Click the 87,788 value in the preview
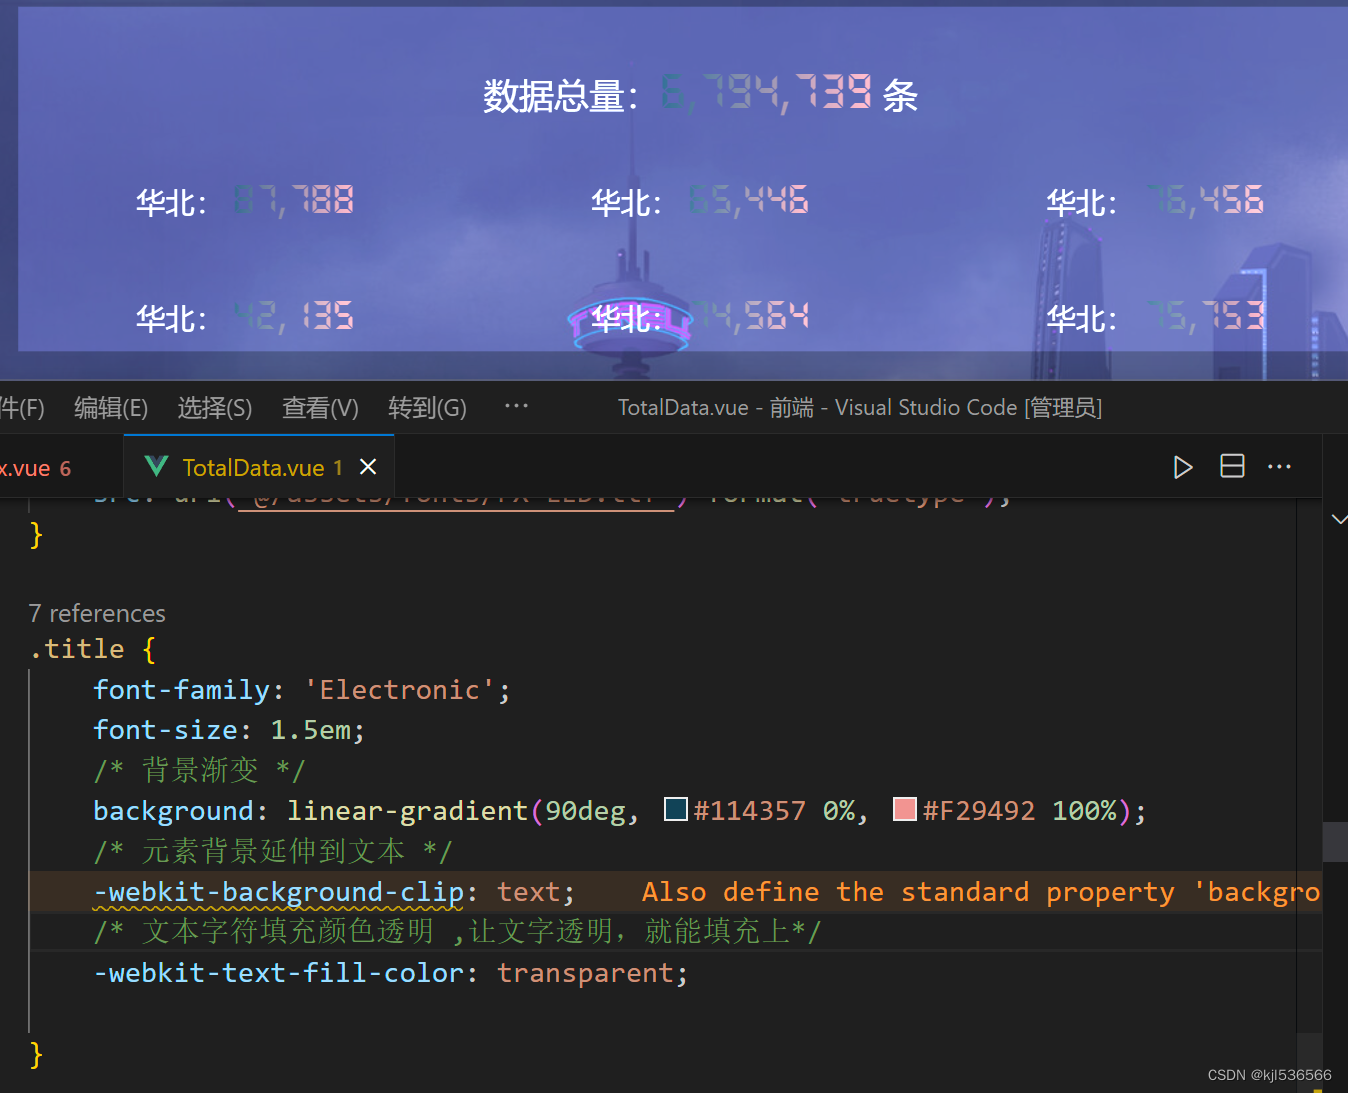 pyautogui.click(x=293, y=201)
